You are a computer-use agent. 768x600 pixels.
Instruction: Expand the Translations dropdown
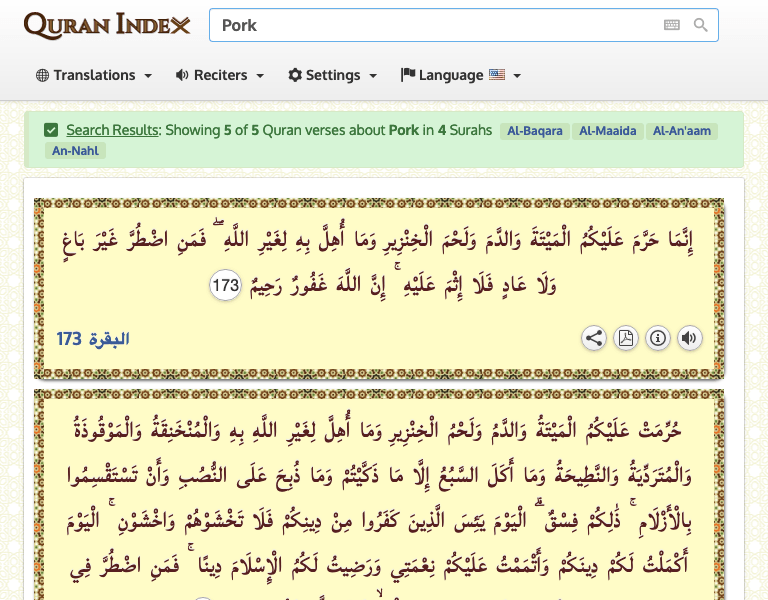pyautogui.click(x=94, y=75)
